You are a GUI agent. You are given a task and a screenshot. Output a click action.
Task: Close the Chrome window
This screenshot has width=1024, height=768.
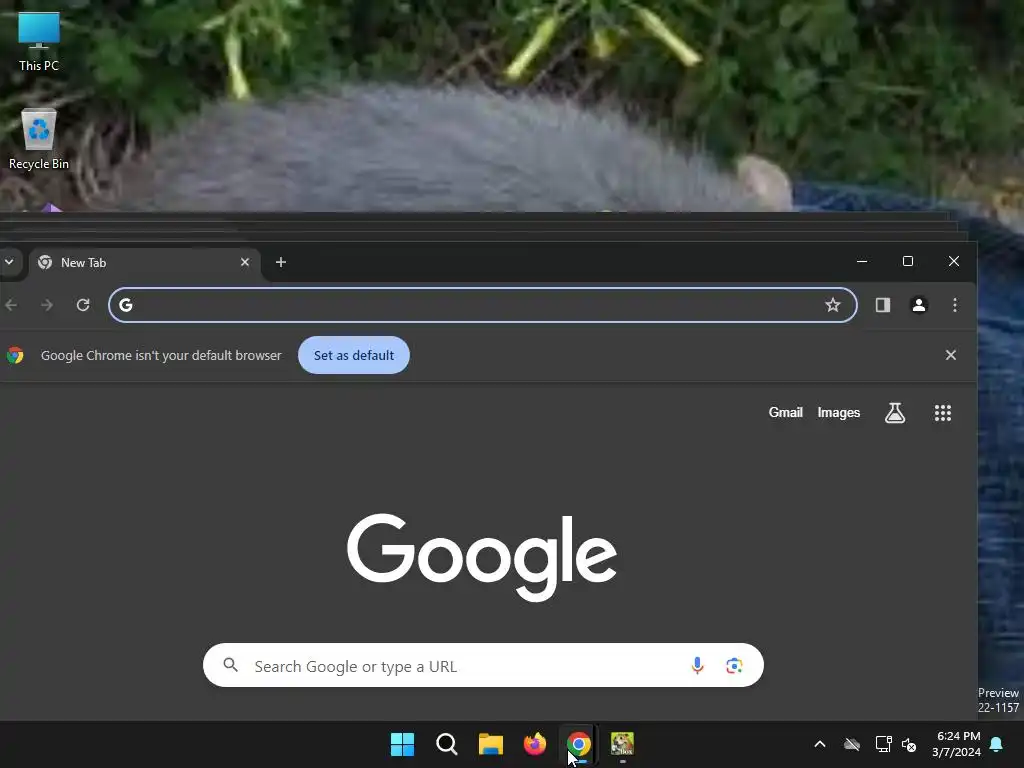953,261
